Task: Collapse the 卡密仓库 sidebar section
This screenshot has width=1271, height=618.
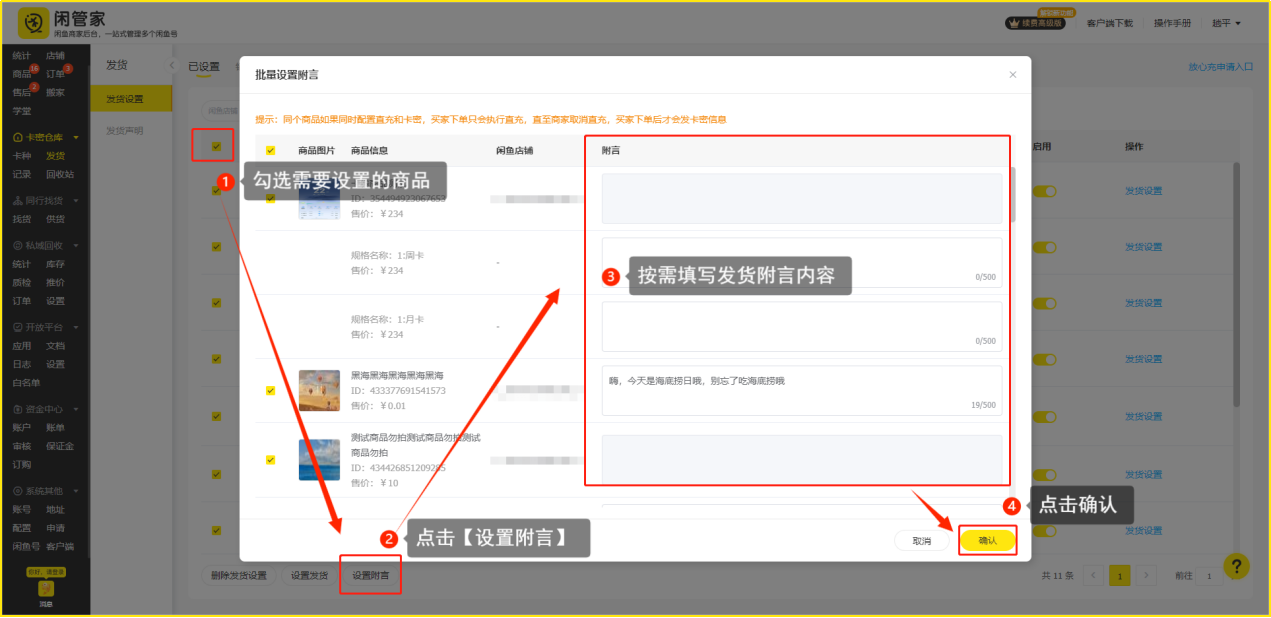Action: (76, 137)
